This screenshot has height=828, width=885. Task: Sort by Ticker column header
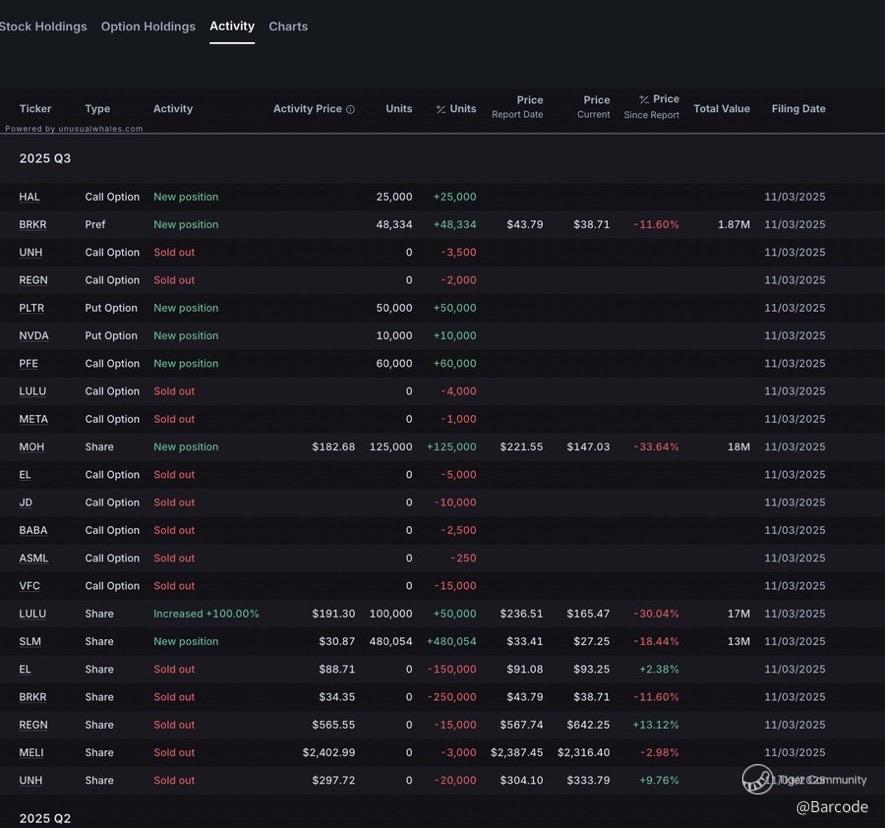tap(35, 108)
